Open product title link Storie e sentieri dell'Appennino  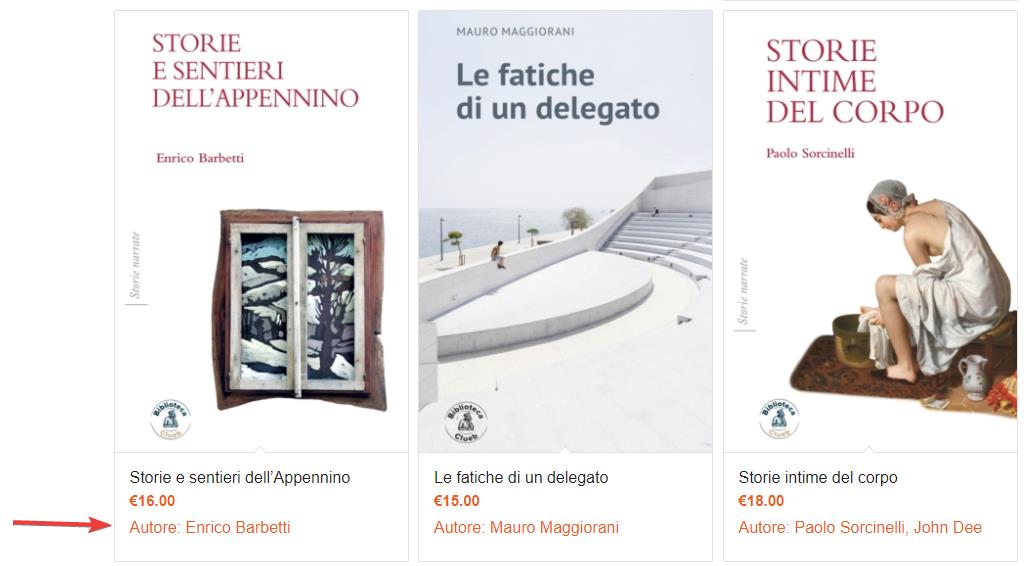pyautogui.click(x=239, y=477)
